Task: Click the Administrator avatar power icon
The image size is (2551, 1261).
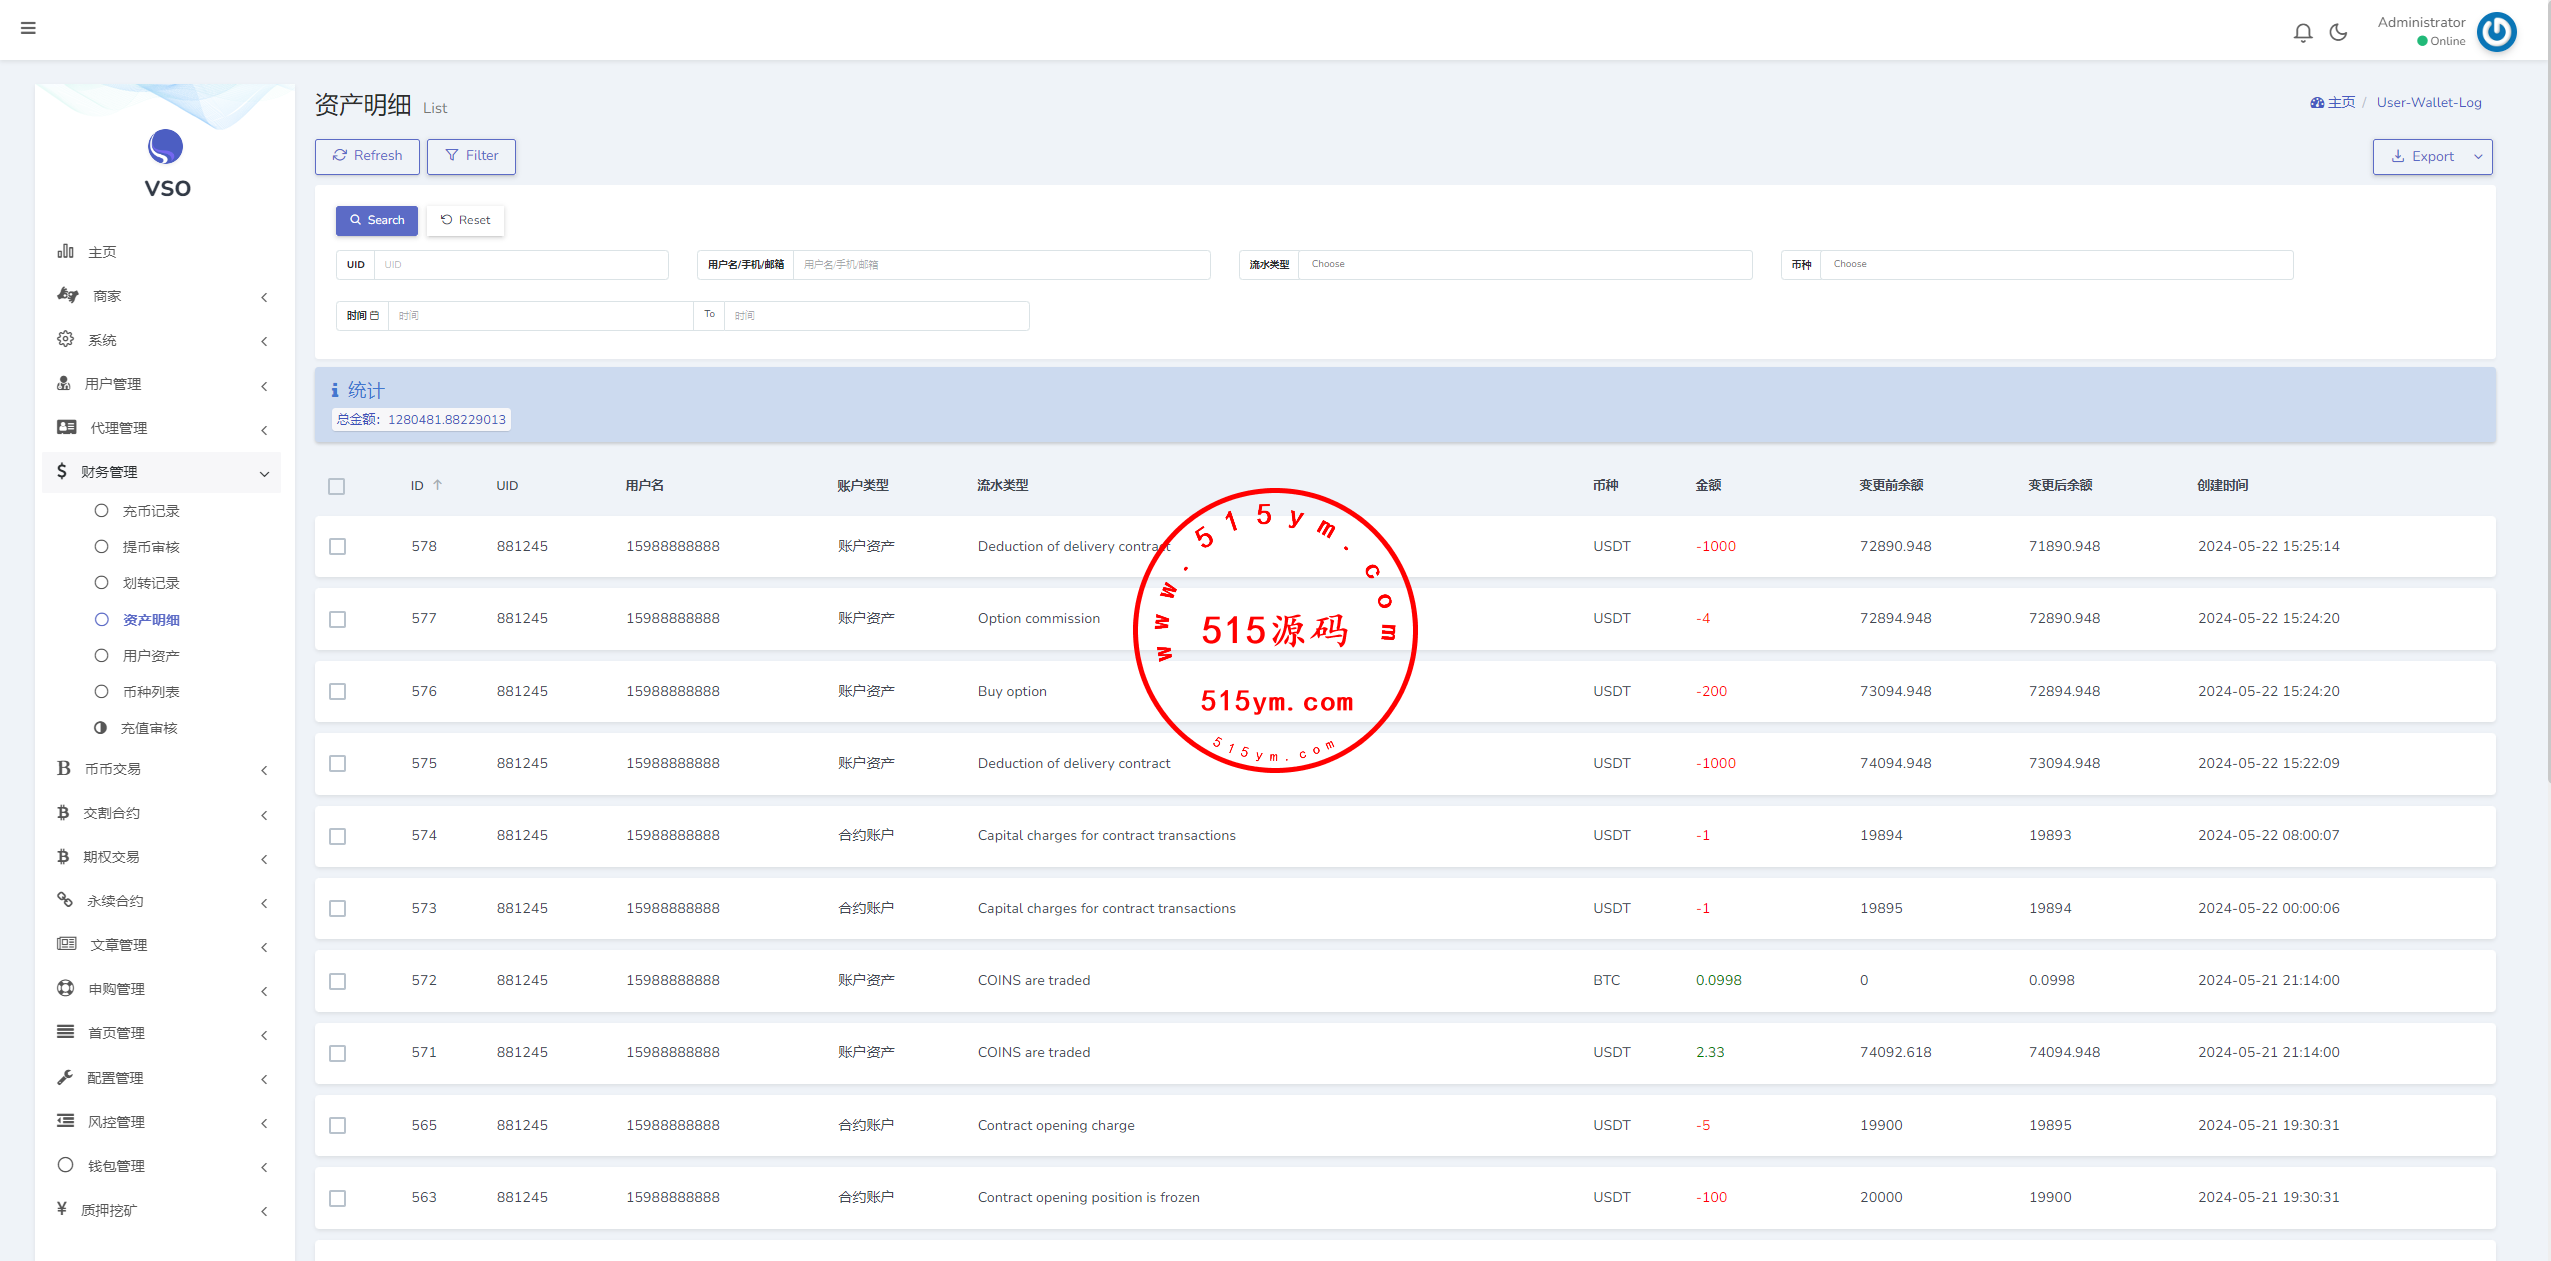Action: coord(2496,32)
